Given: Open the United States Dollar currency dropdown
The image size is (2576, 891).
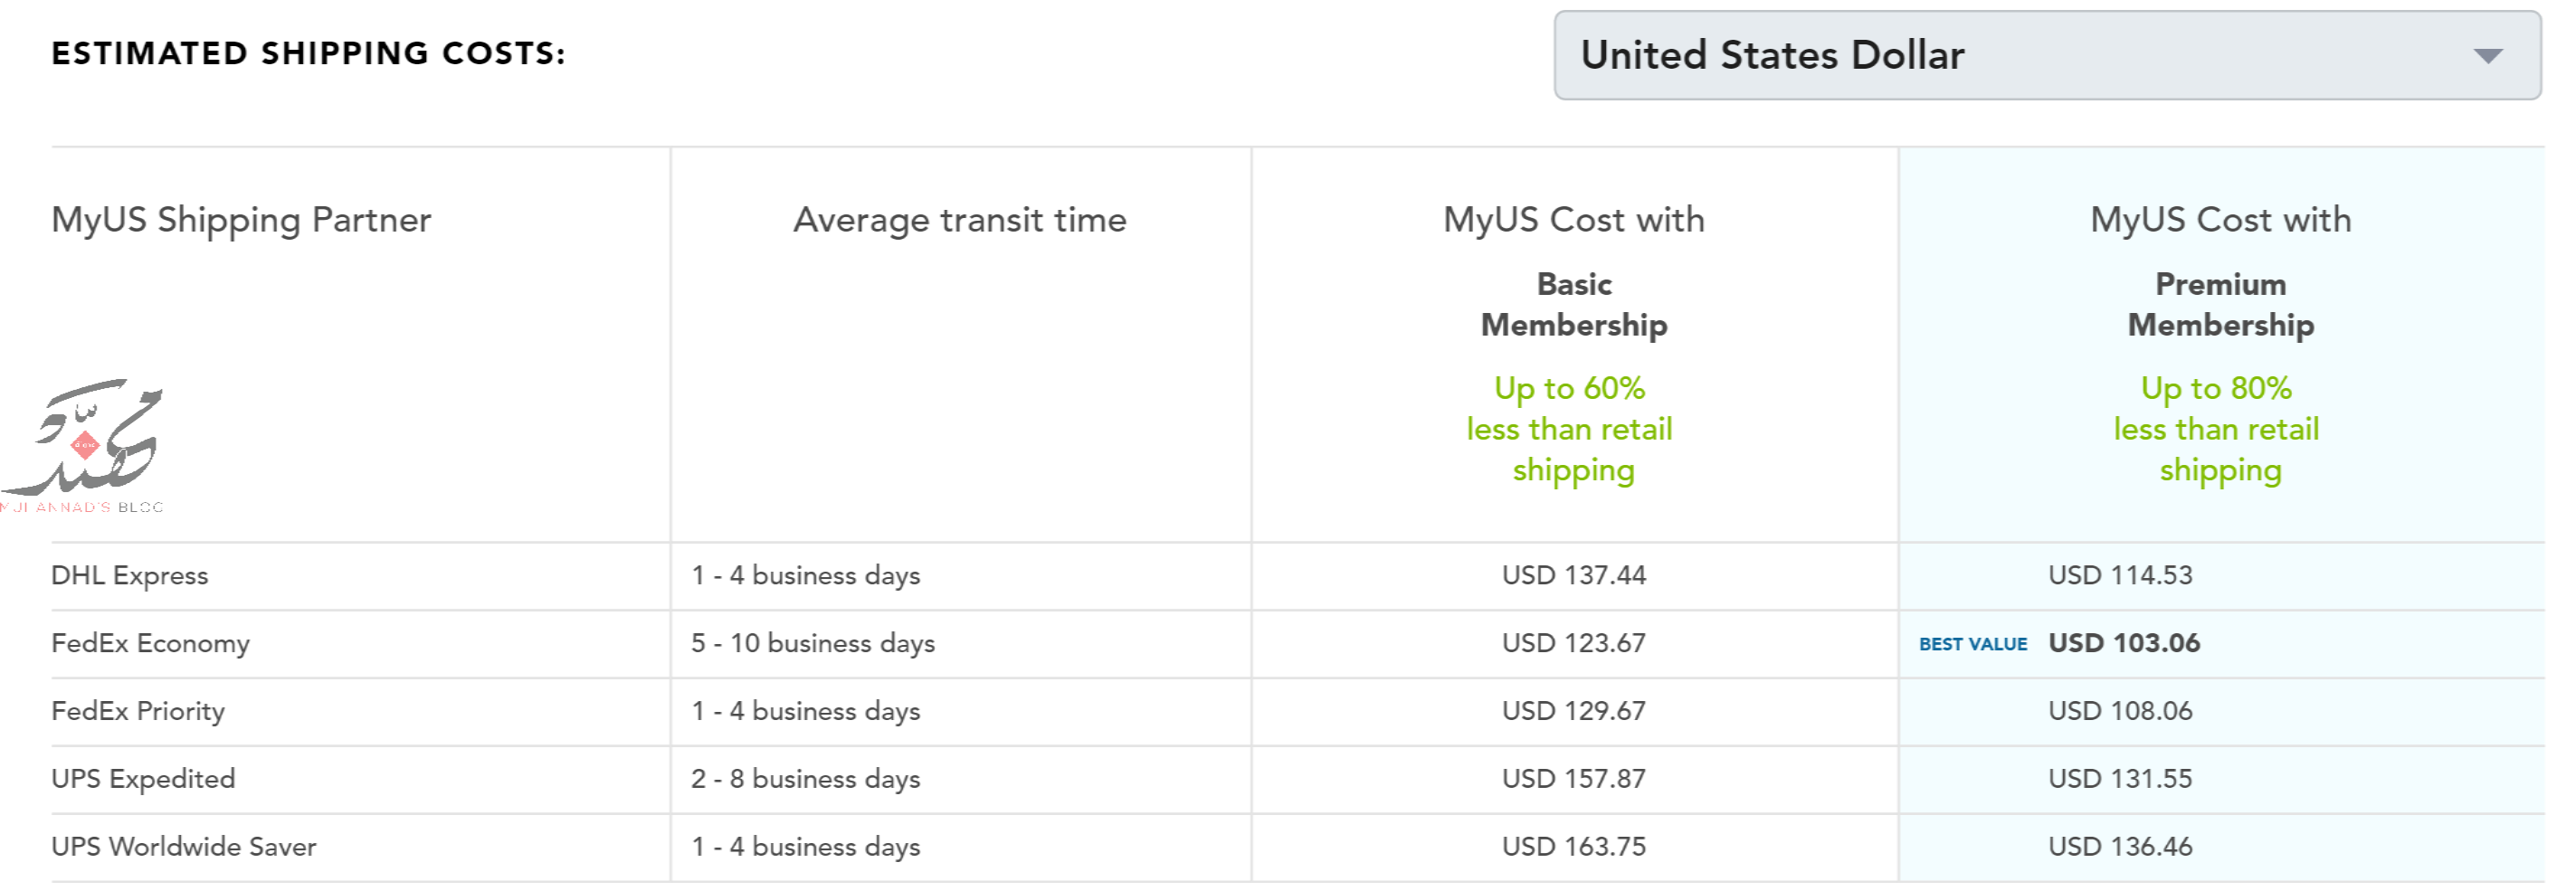Looking at the screenshot, I should point(2046,55).
